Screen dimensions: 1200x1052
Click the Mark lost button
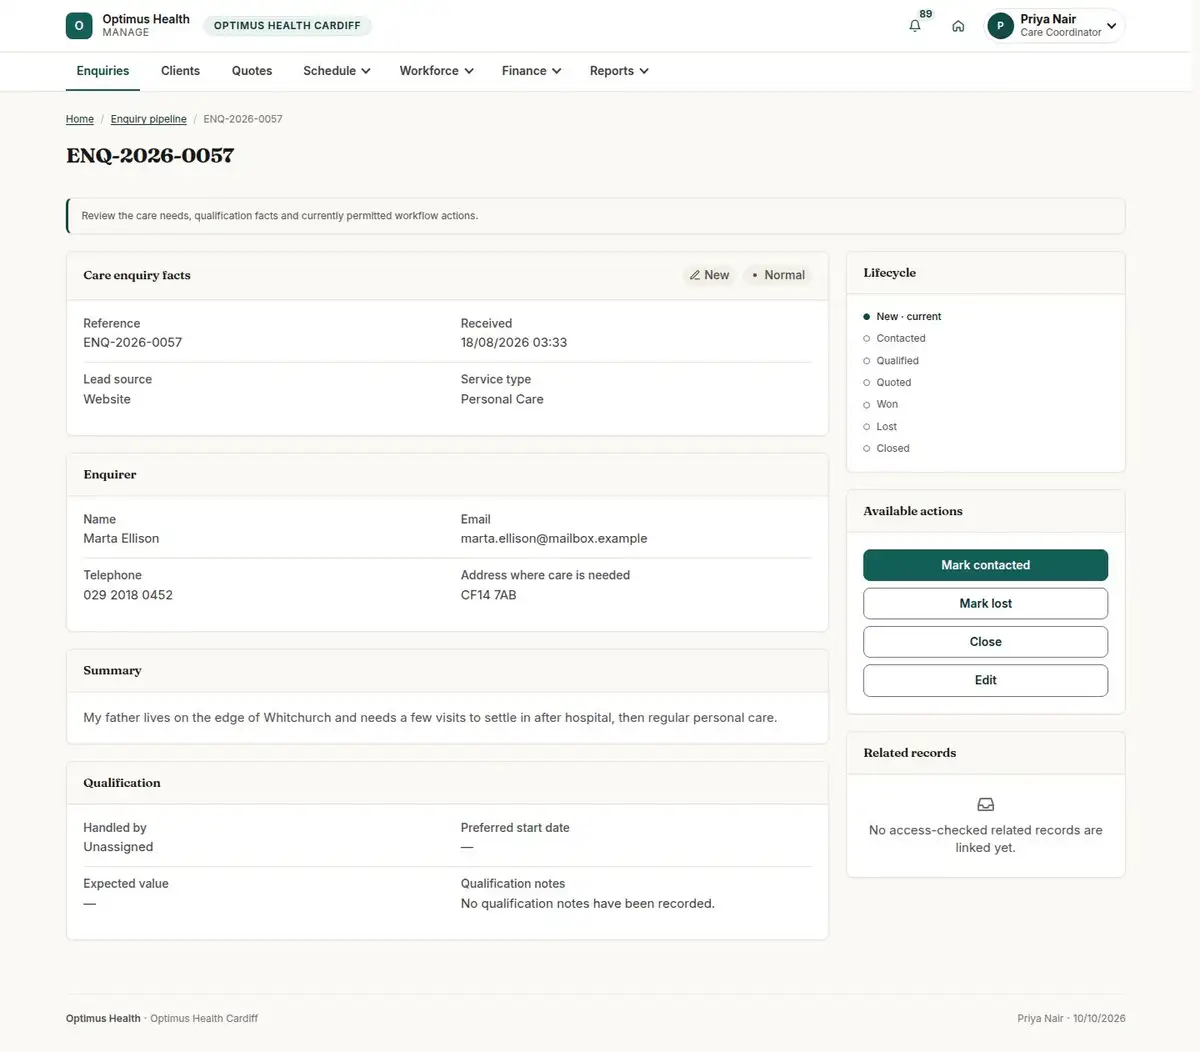(x=986, y=603)
